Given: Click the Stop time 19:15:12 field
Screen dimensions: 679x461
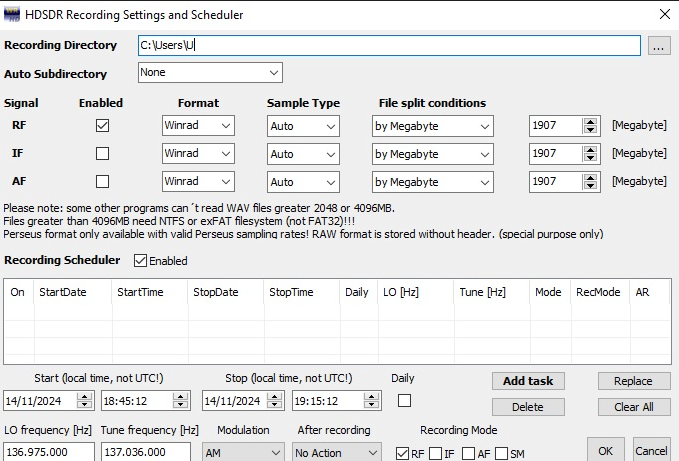Looking at the screenshot, I should 328,401.
